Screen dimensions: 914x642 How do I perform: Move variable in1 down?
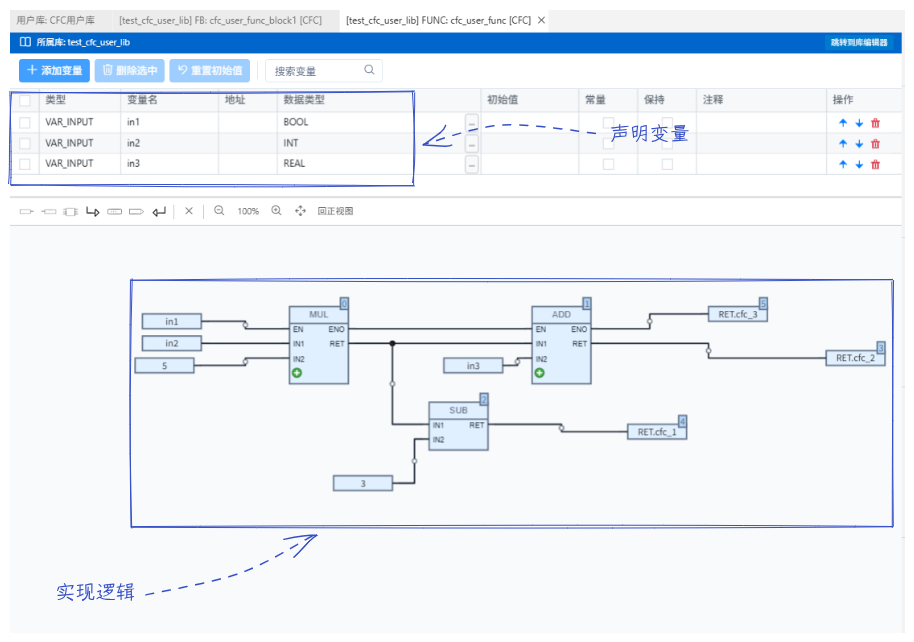coord(859,123)
